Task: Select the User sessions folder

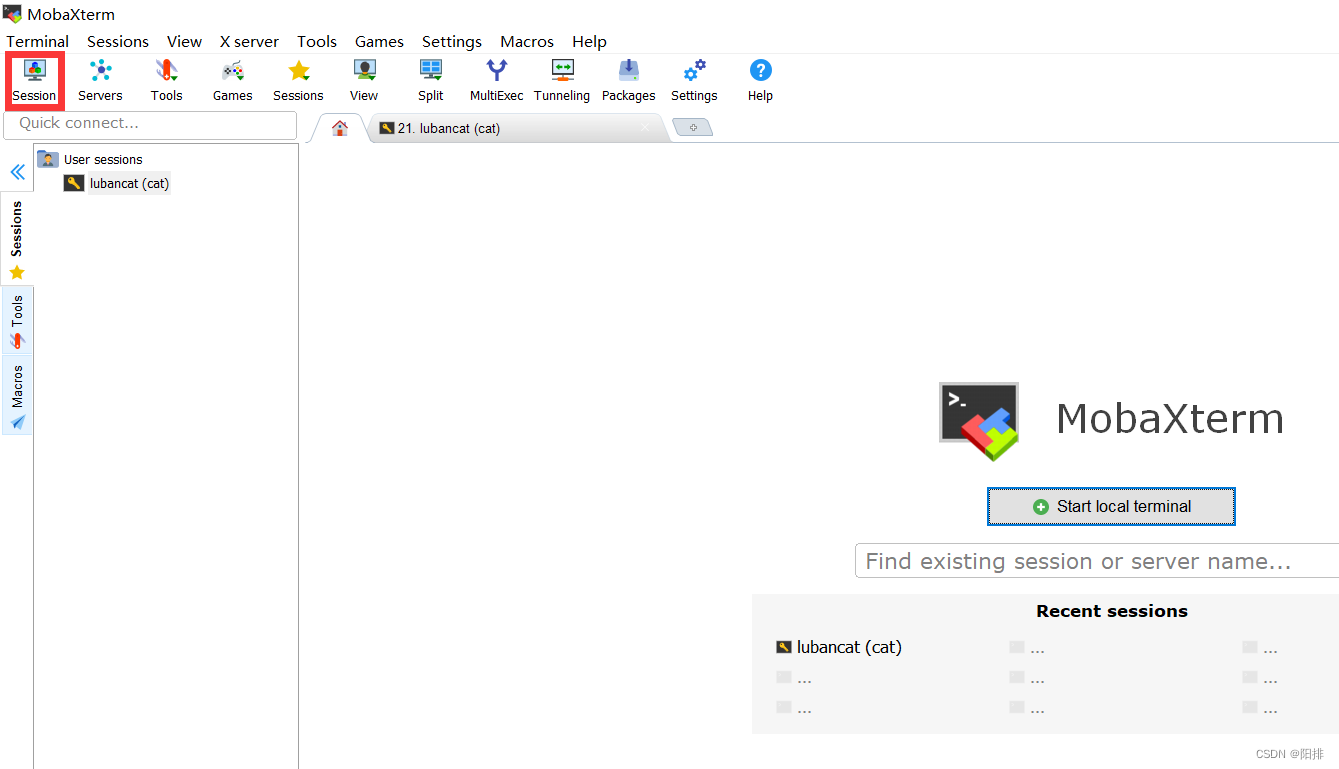Action: (91, 159)
